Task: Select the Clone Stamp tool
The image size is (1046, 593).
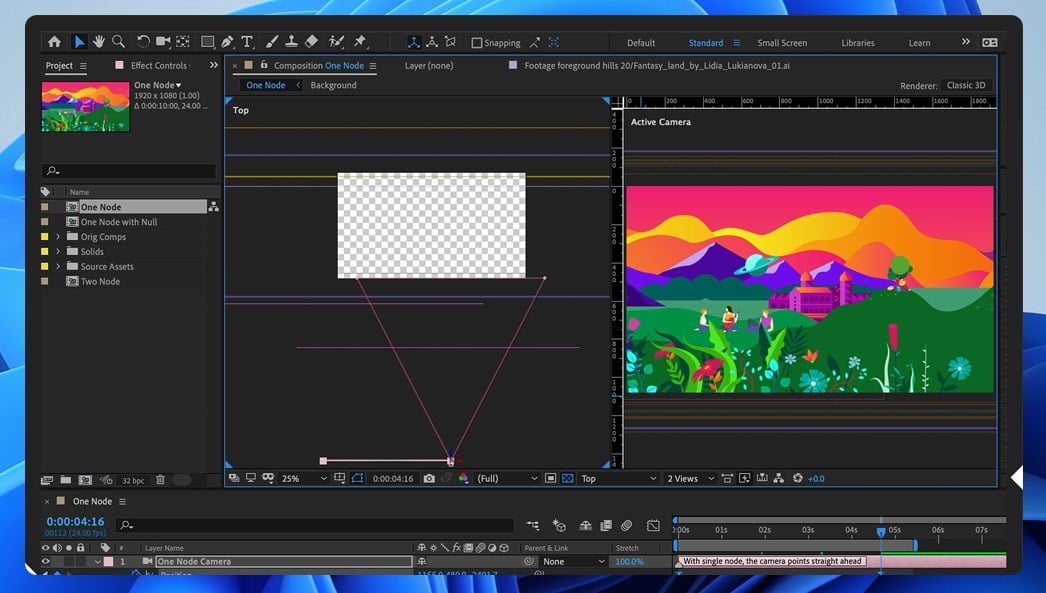Action: pyautogui.click(x=291, y=42)
